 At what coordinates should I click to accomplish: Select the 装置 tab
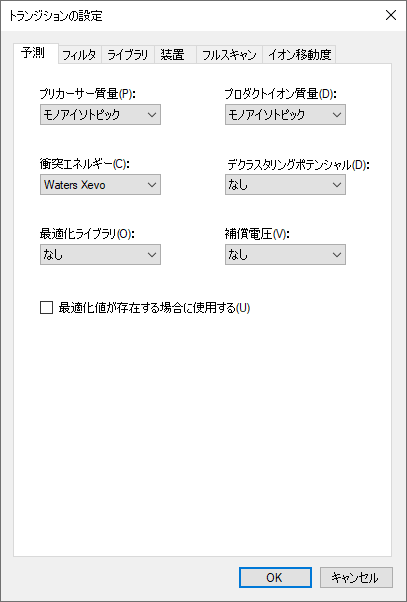pyautogui.click(x=175, y=55)
